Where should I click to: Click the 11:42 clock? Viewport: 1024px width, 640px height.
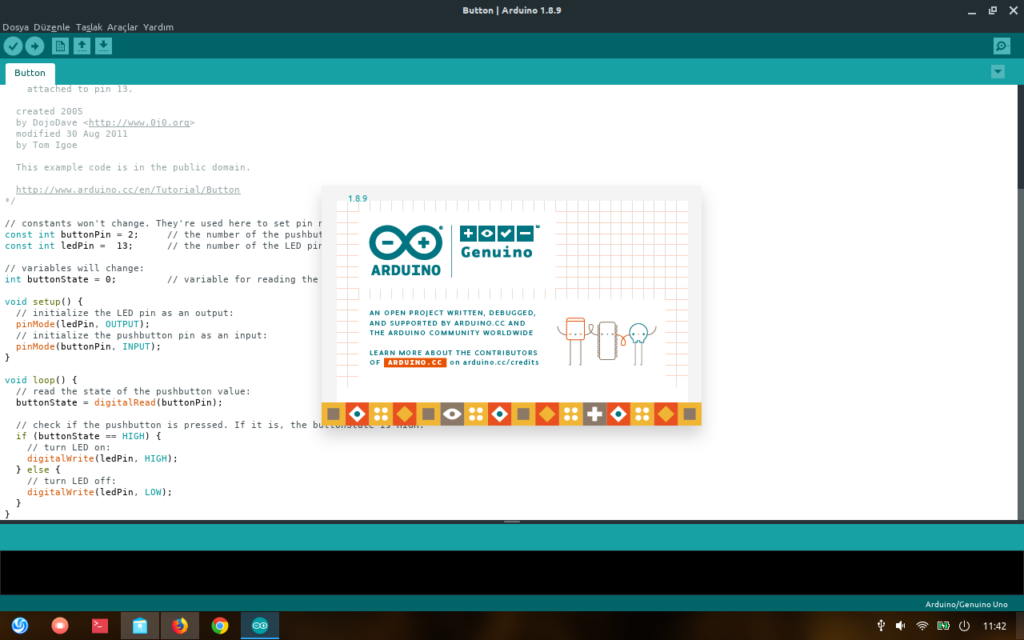coord(995,626)
